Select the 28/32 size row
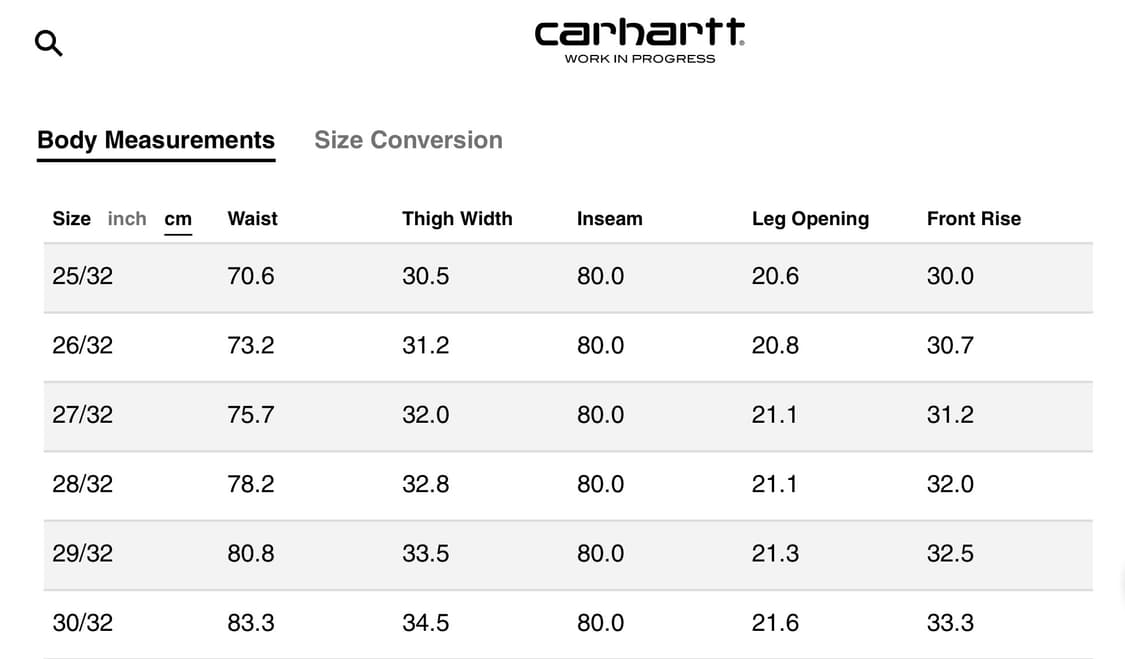Screen dimensions: 1125x659 83,485
